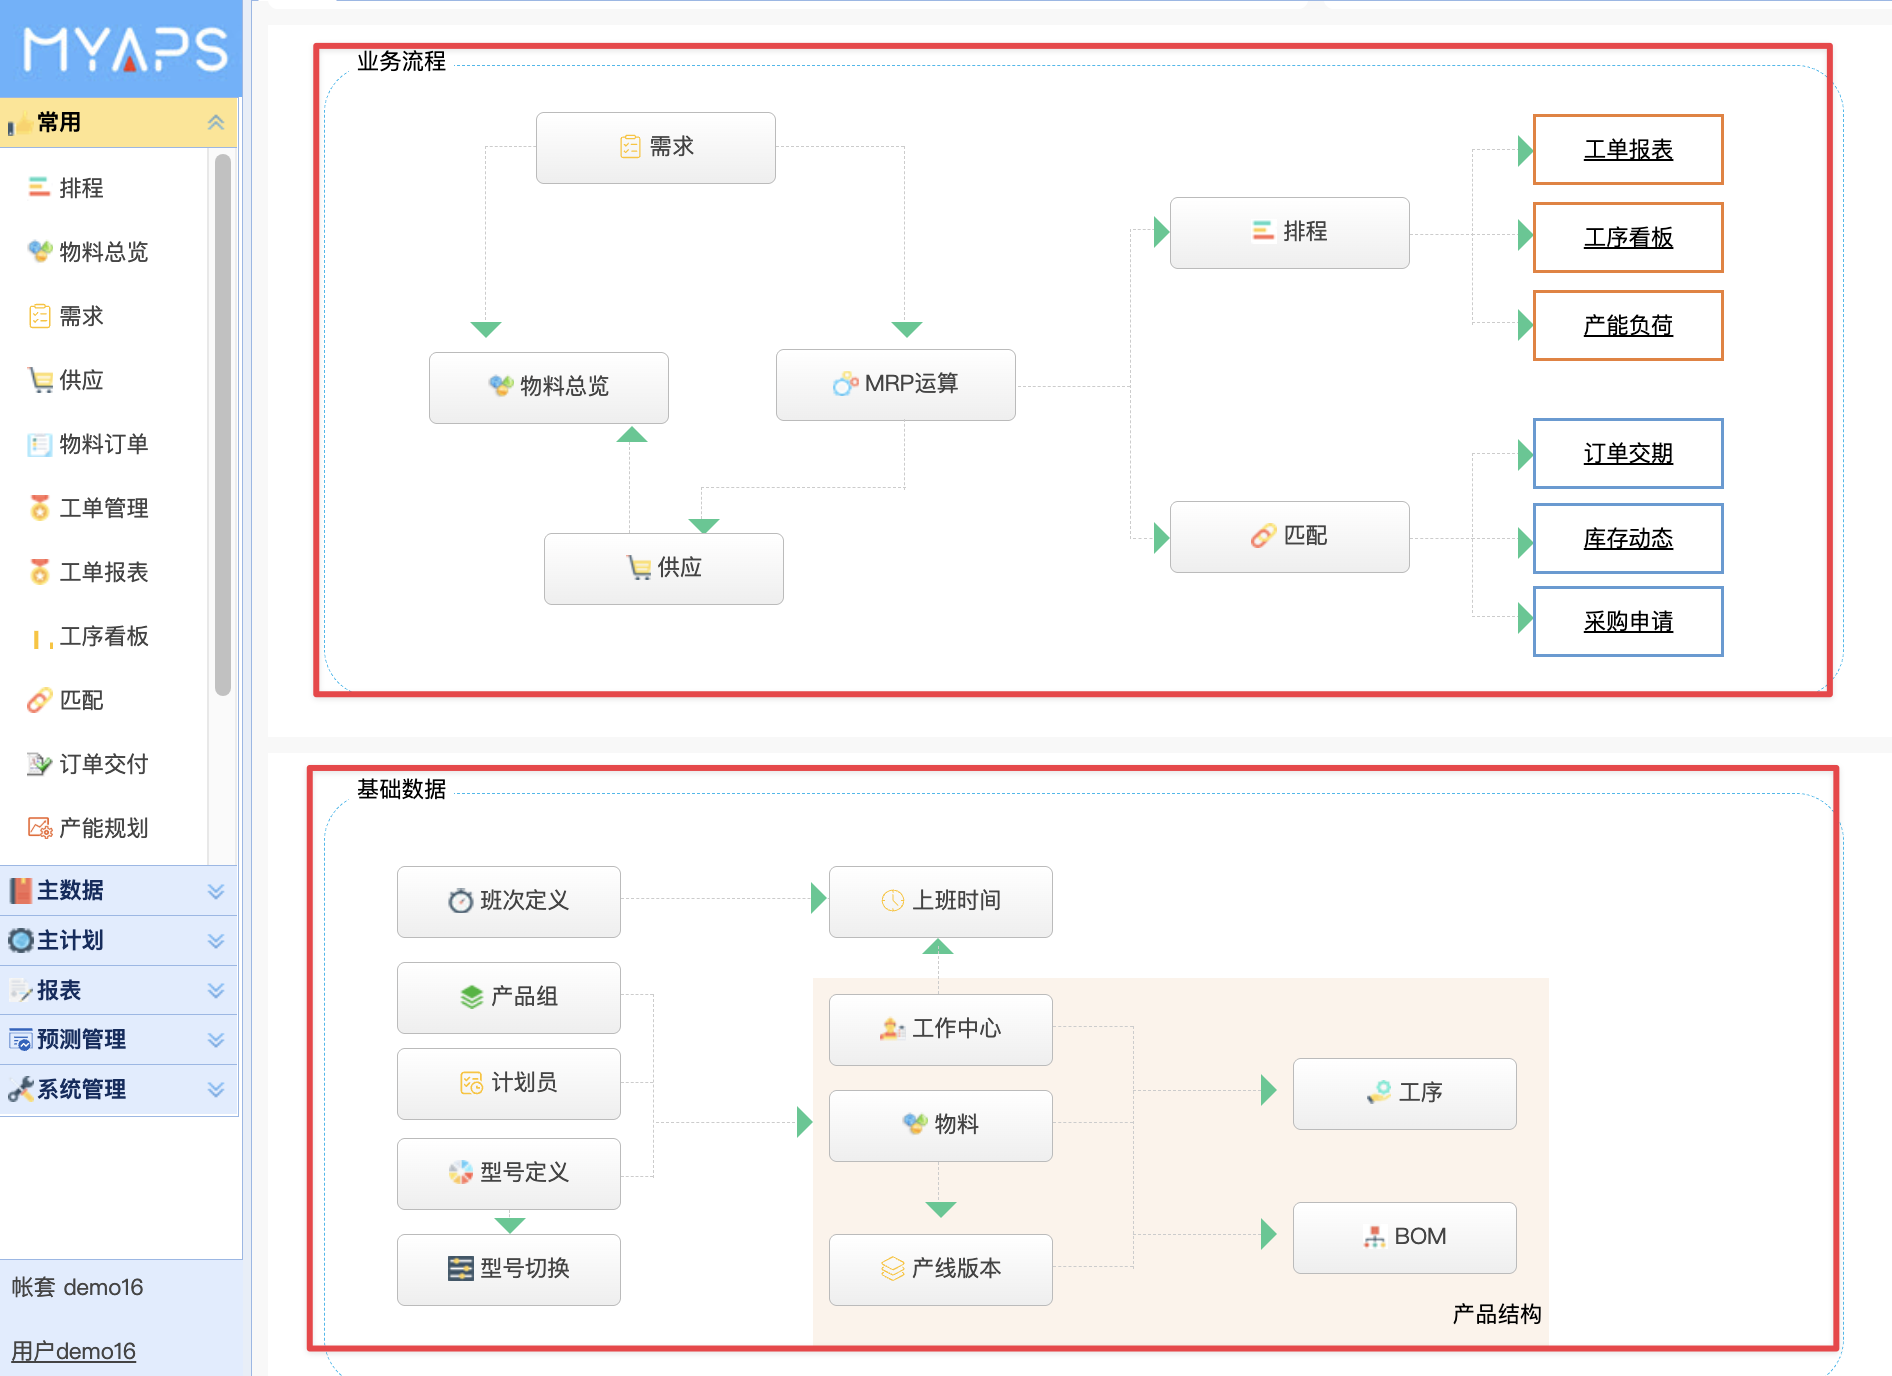
Task: Collapse the 常用 section using its double arrow
Action: tap(215, 122)
